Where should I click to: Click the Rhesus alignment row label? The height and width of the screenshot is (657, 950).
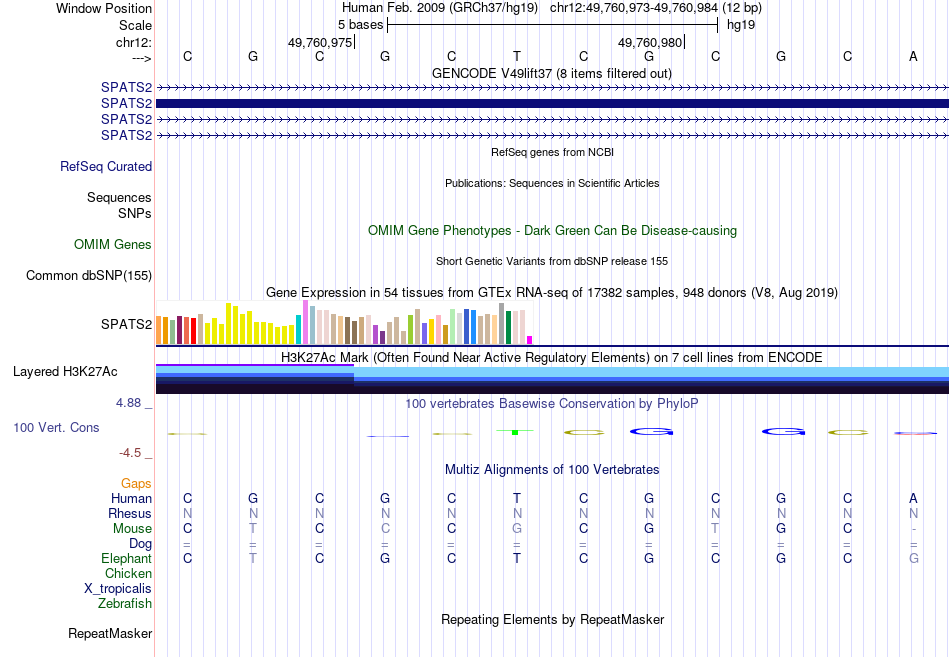(x=130, y=514)
